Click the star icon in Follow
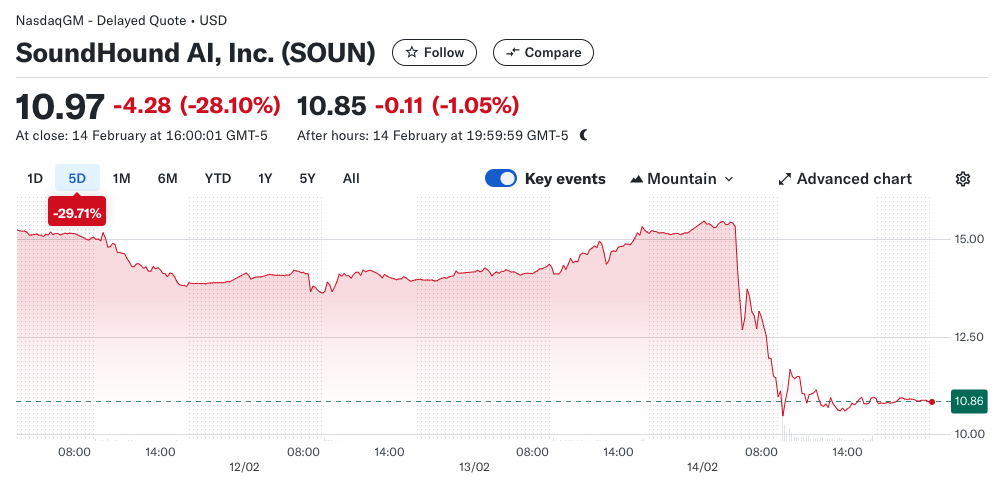Screen dimensions: 1001x482 coord(412,53)
